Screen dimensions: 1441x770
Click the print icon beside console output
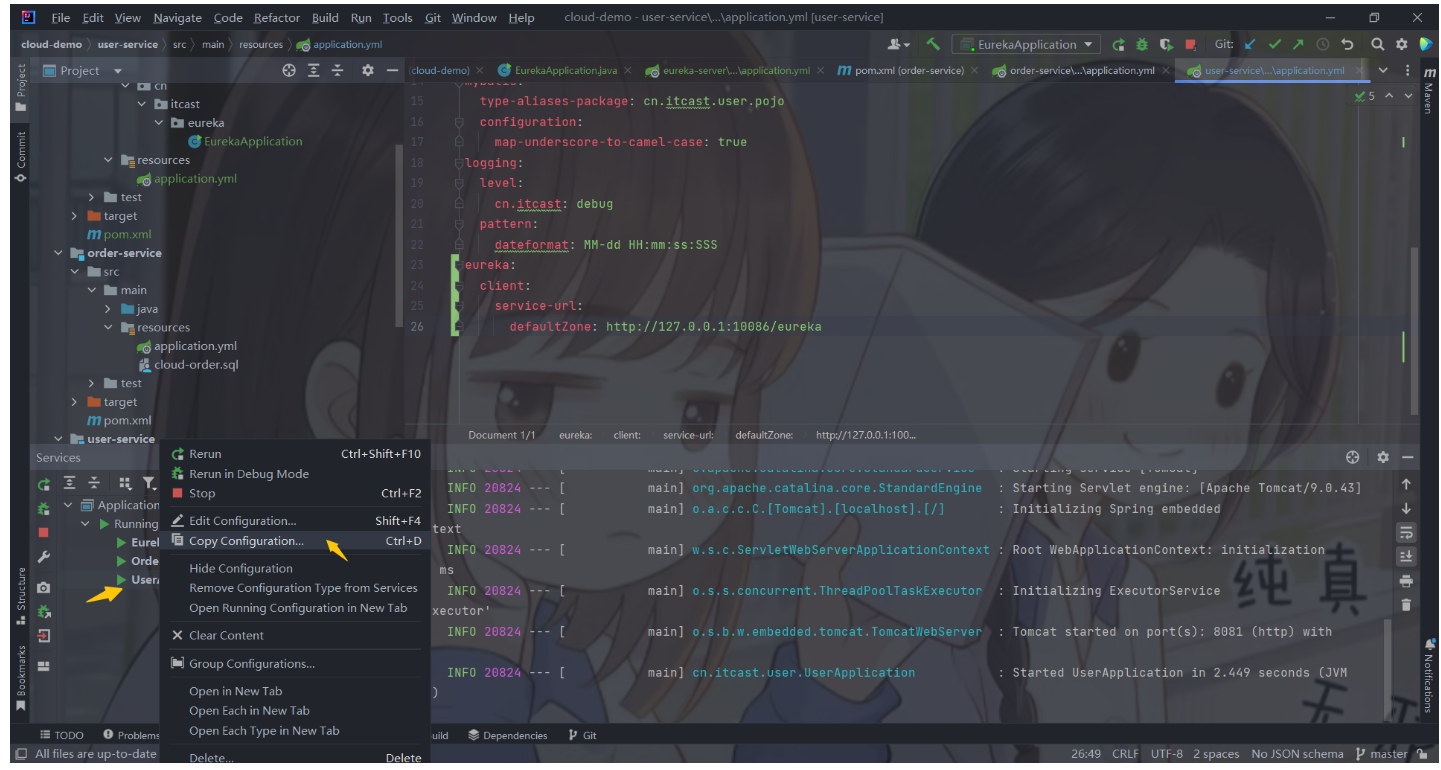[1406, 580]
